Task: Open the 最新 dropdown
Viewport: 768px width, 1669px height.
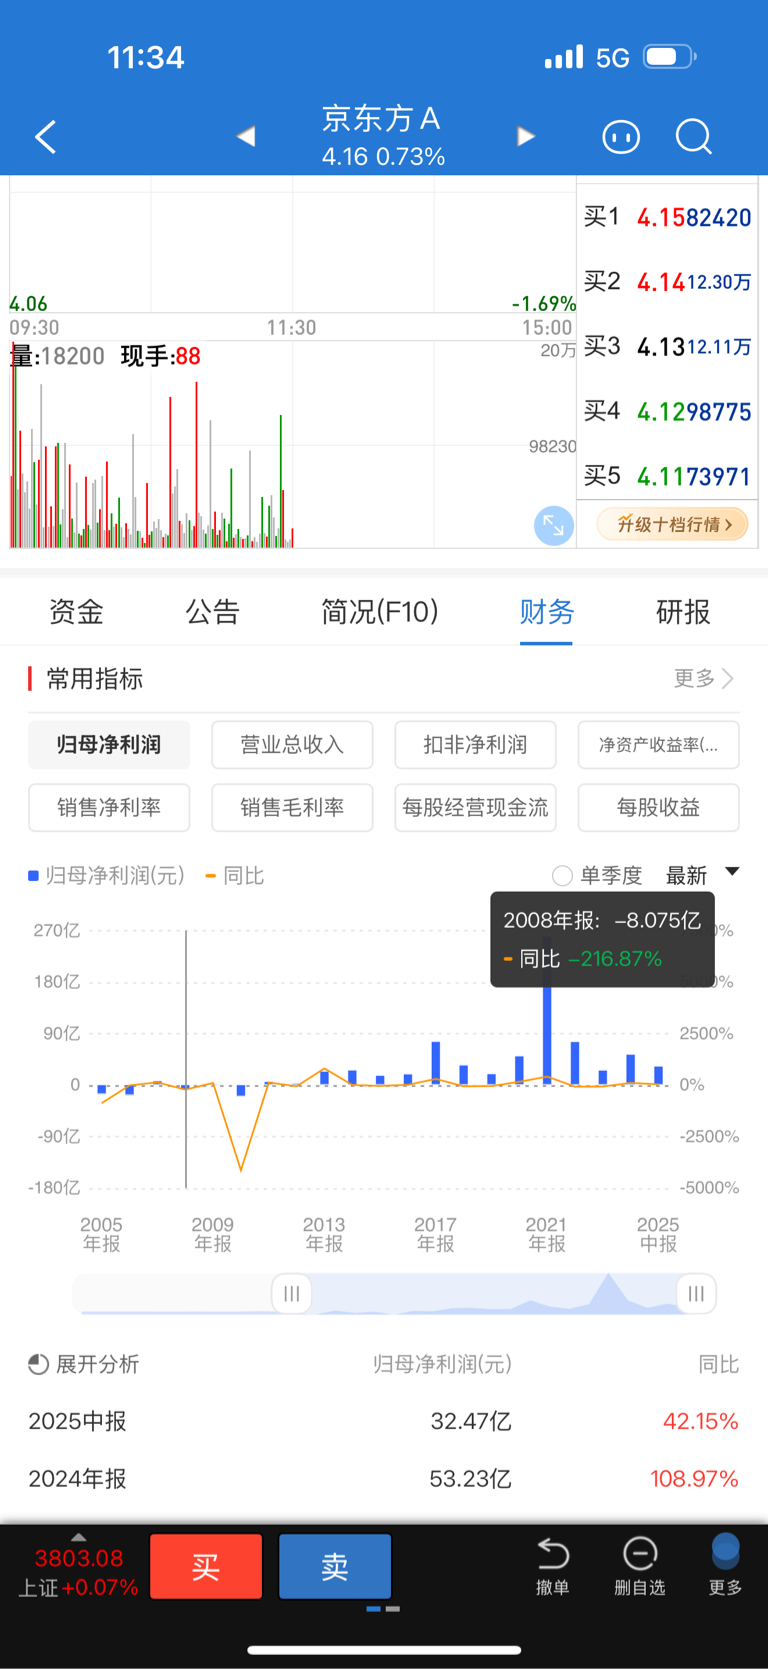Action: [x=703, y=875]
